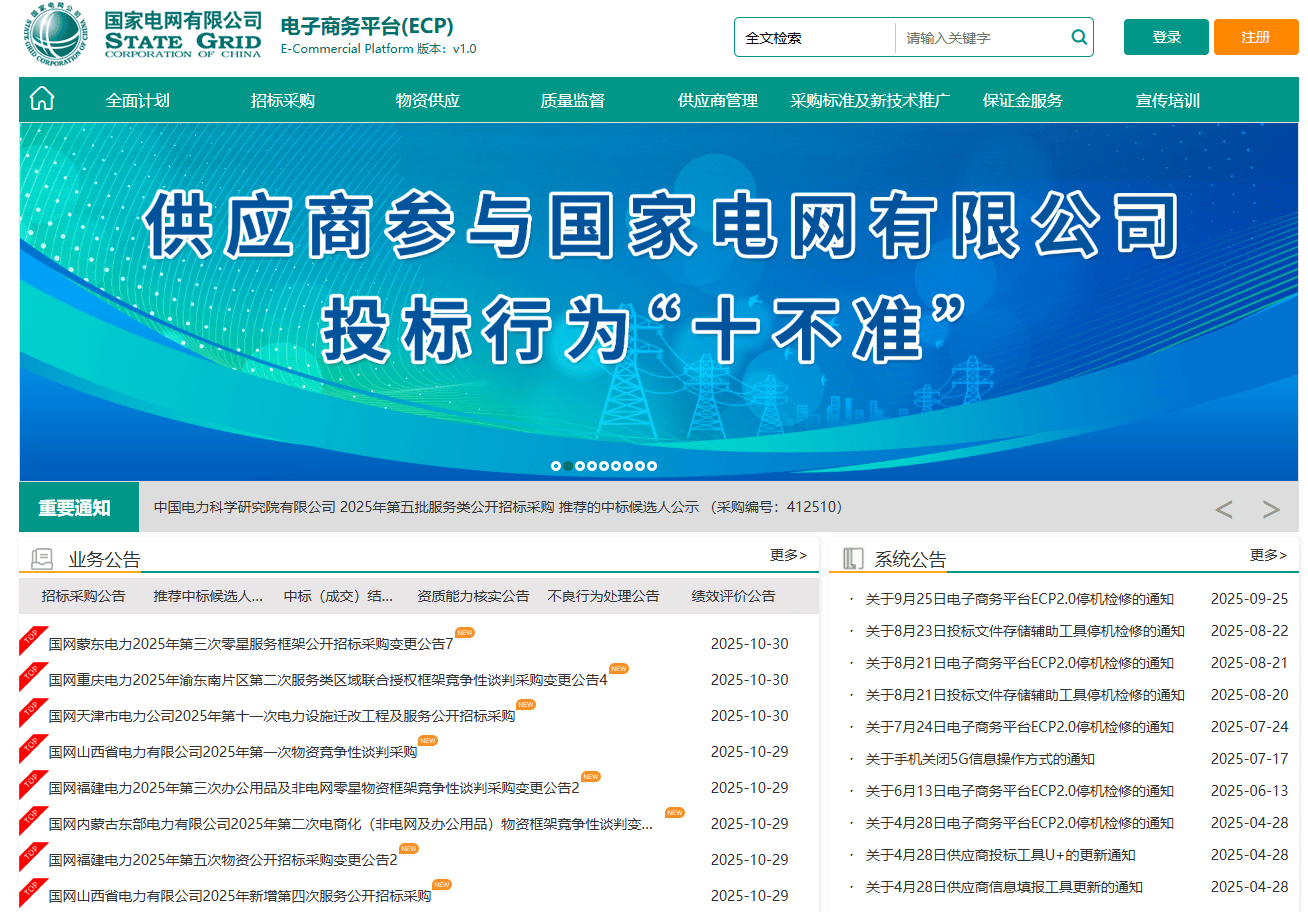Click the orange 注册 button

(1255, 37)
